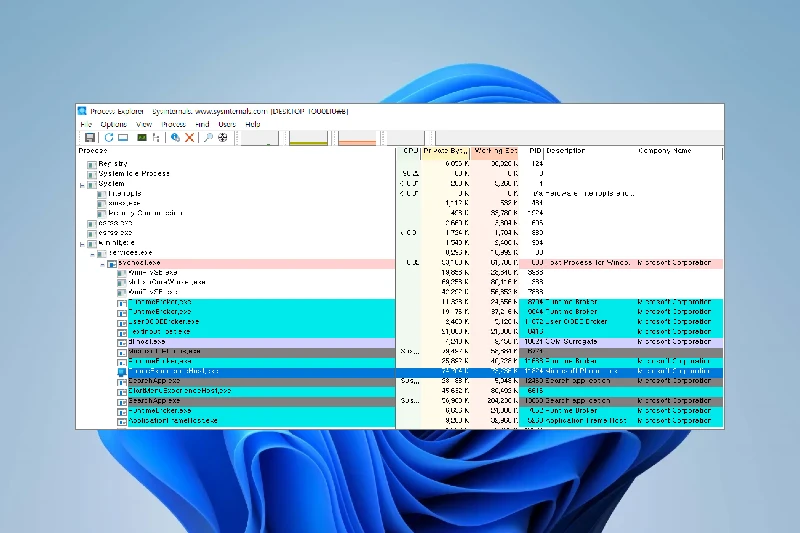Collapse the svchost.exe tree node
This screenshot has height=533, width=800.
(103, 264)
